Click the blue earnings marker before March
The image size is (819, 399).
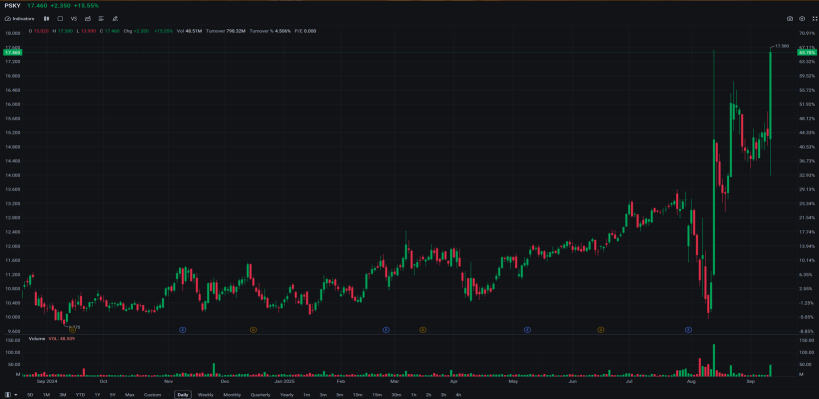[x=386, y=330]
